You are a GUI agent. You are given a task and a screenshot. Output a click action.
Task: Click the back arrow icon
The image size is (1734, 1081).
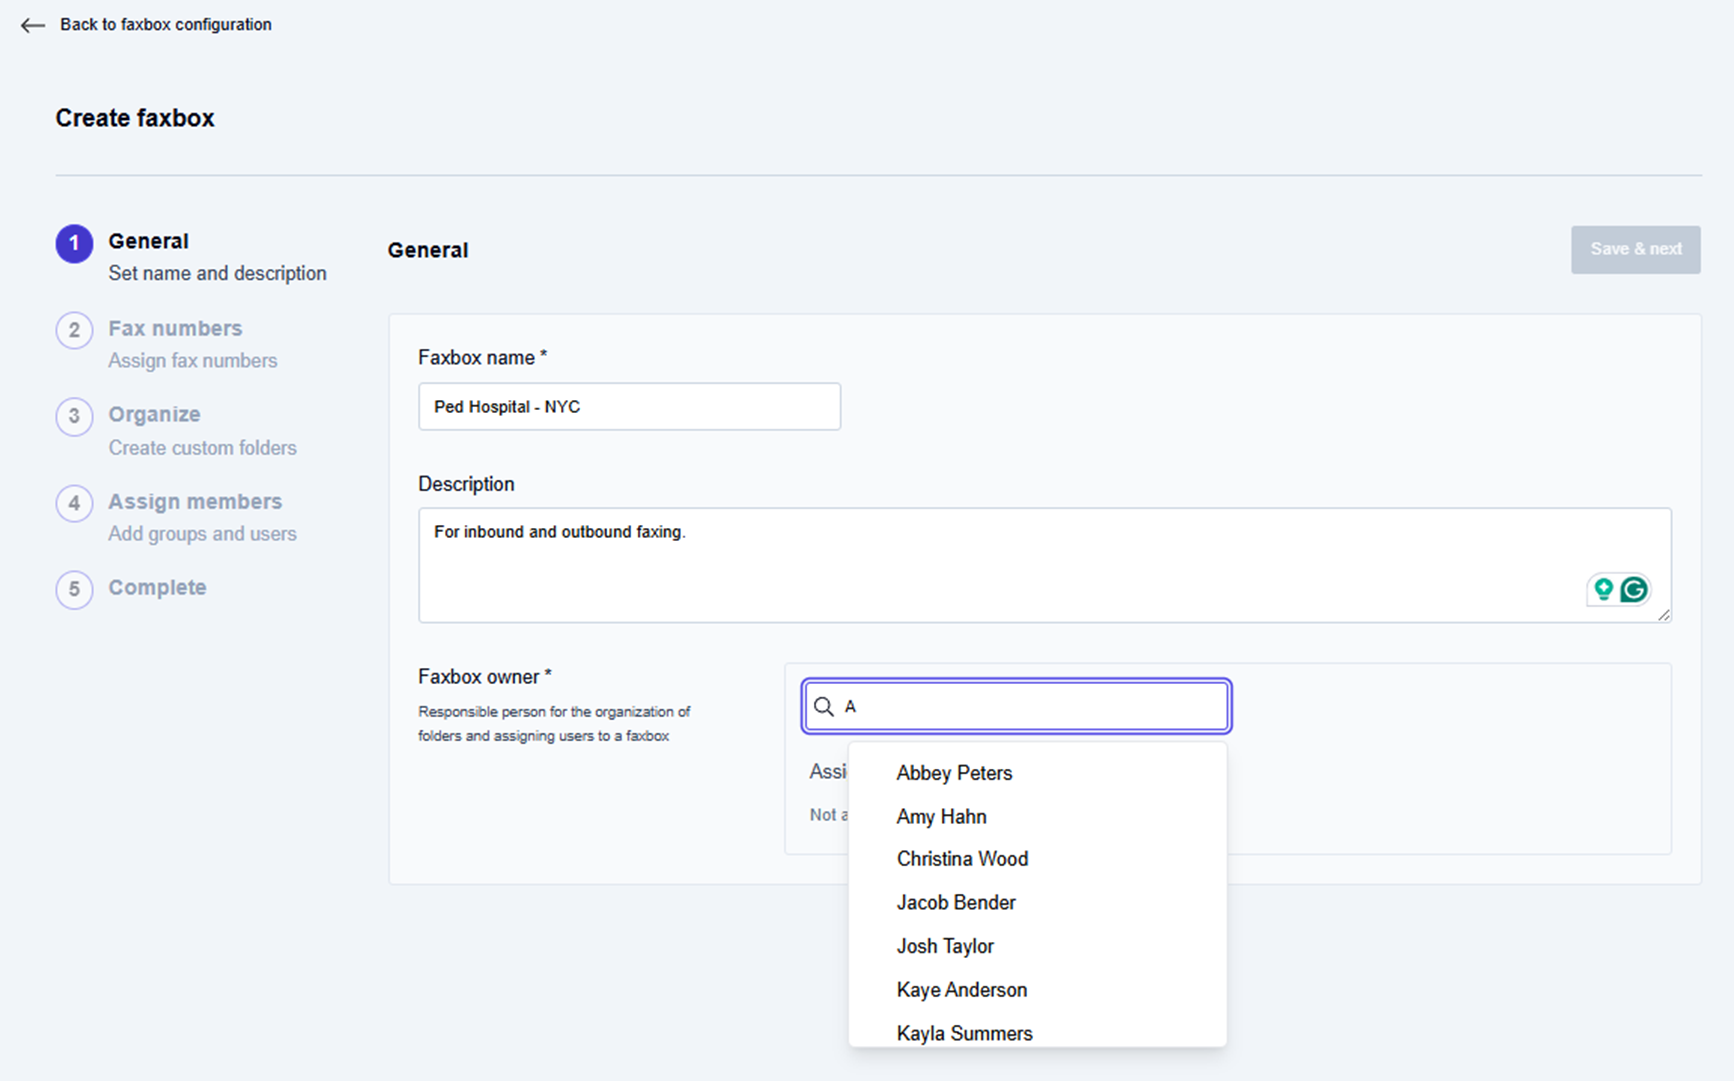(x=33, y=25)
